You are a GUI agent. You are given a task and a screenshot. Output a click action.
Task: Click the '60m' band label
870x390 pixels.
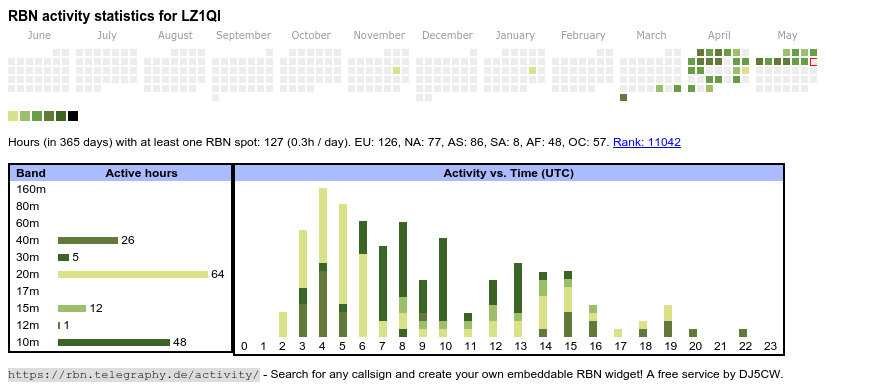tap(28, 223)
